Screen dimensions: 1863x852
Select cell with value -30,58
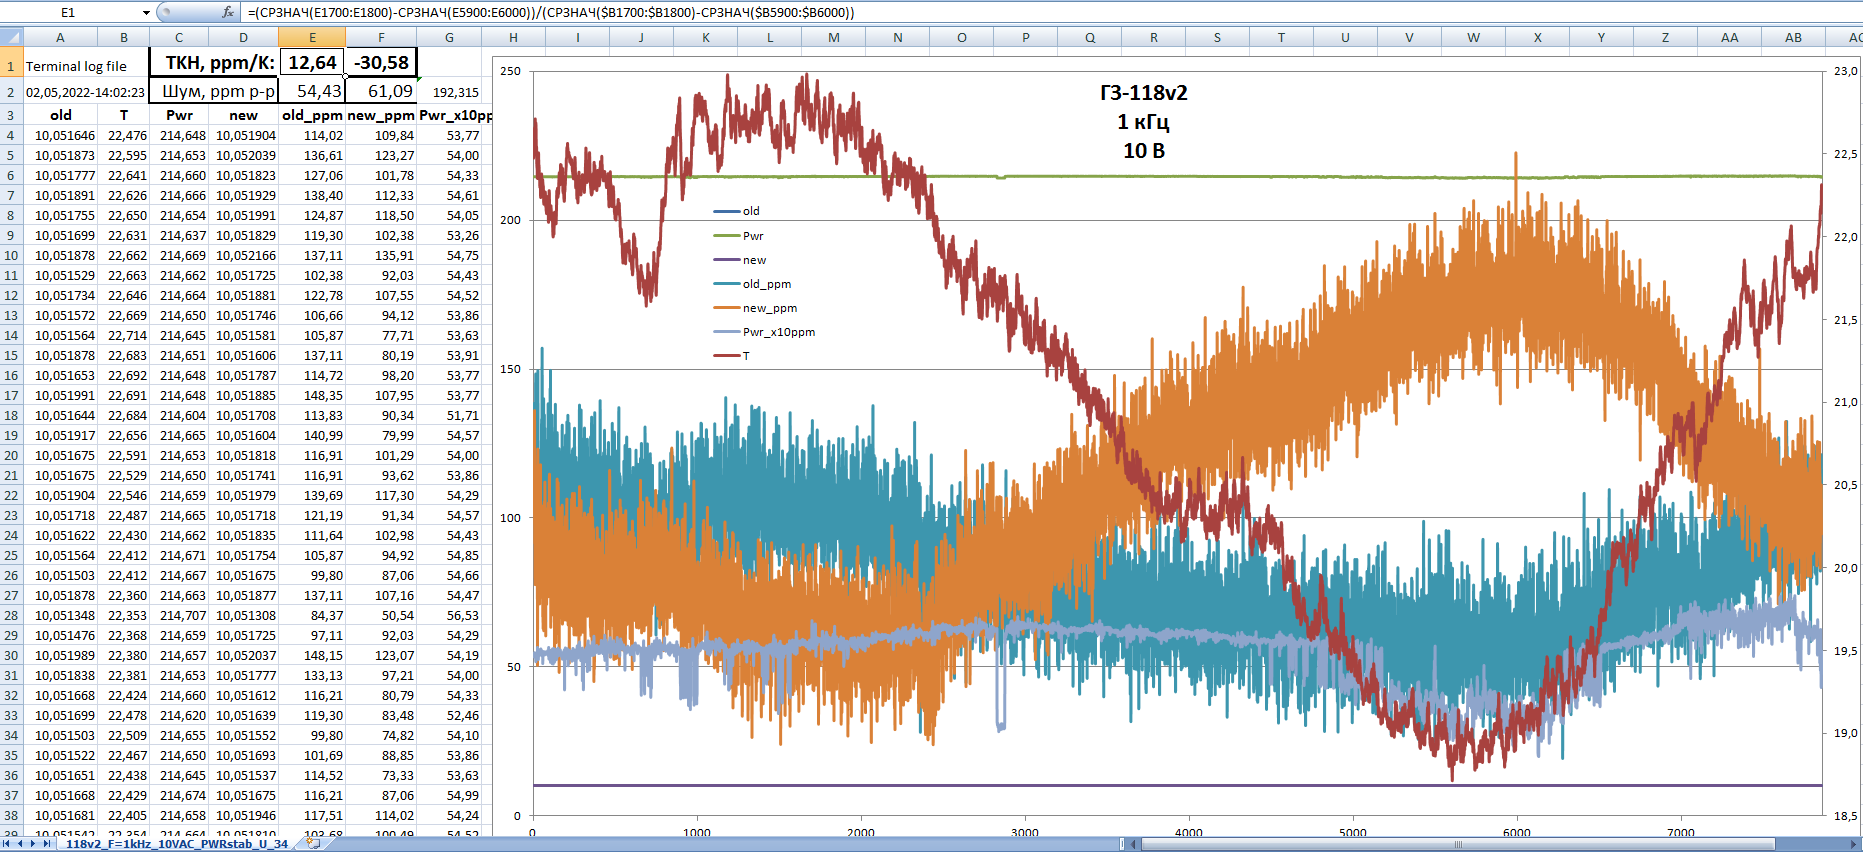point(381,62)
